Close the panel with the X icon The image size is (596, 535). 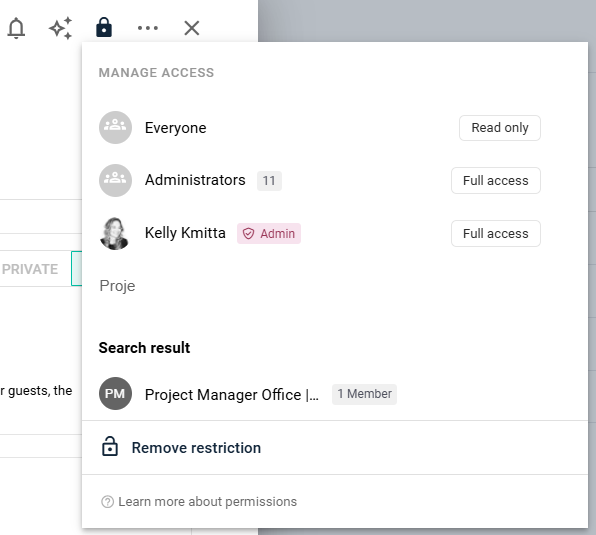[x=192, y=28]
